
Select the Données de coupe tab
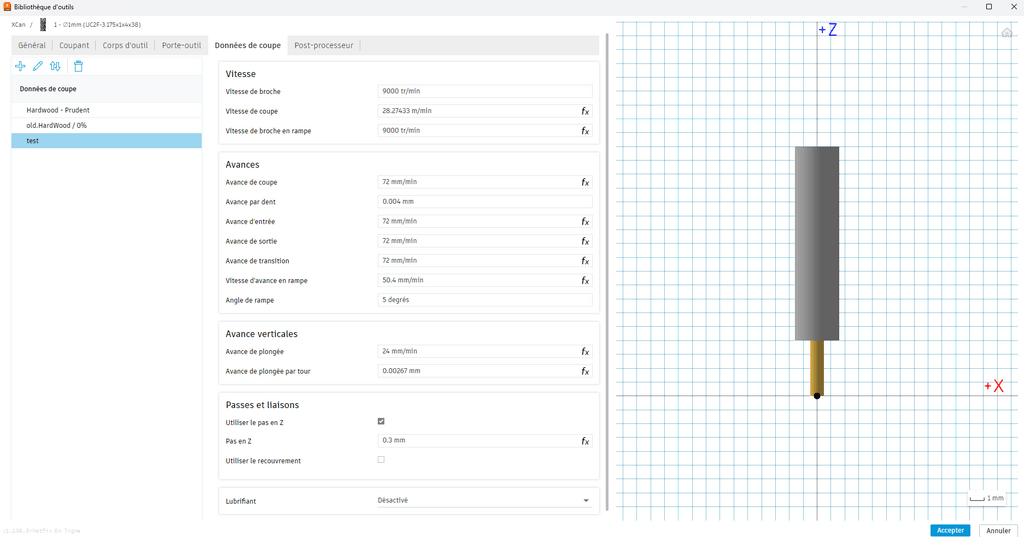[x=248, y=45]
